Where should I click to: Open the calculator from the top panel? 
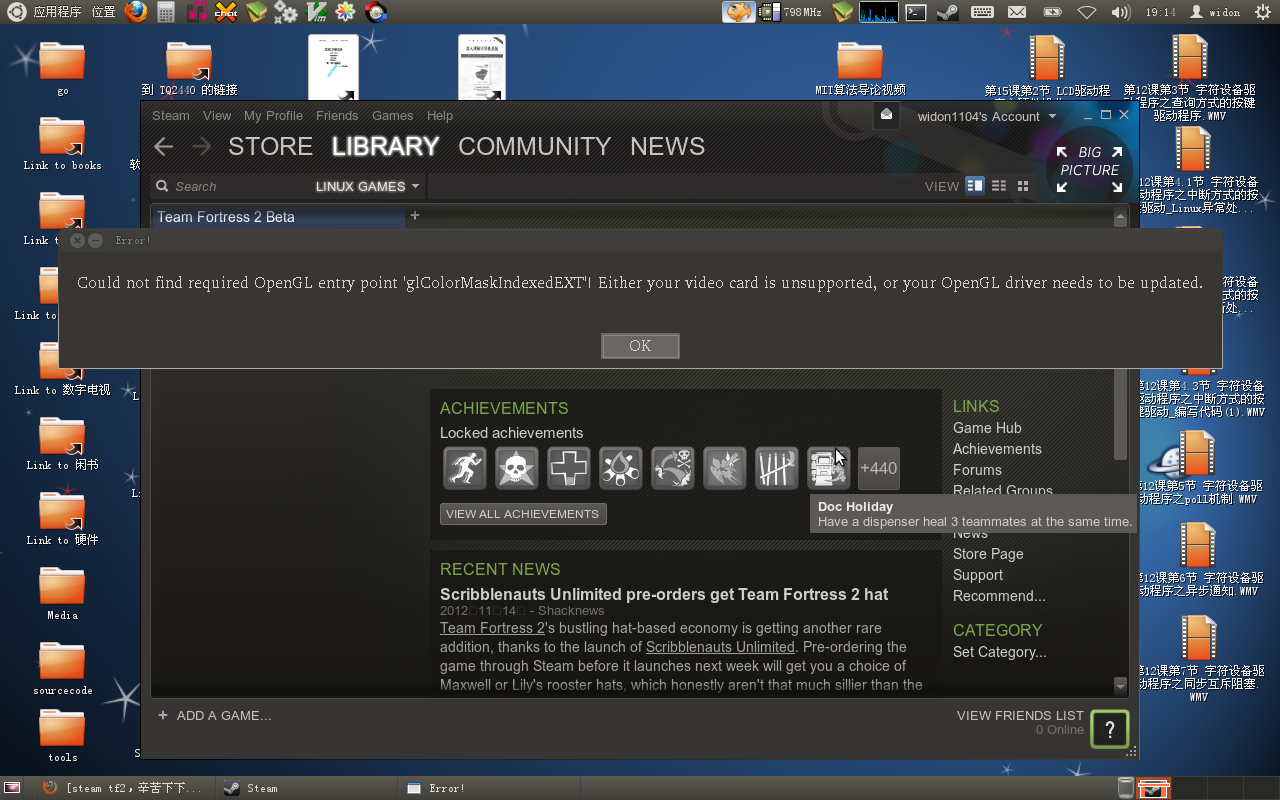(x=167, y=12)
